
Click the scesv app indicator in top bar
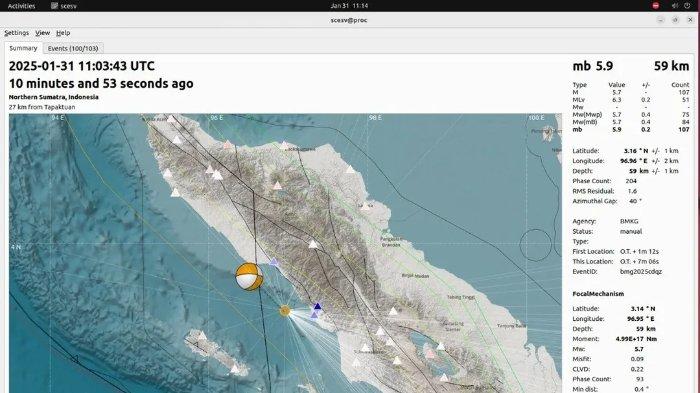(64, 6)
